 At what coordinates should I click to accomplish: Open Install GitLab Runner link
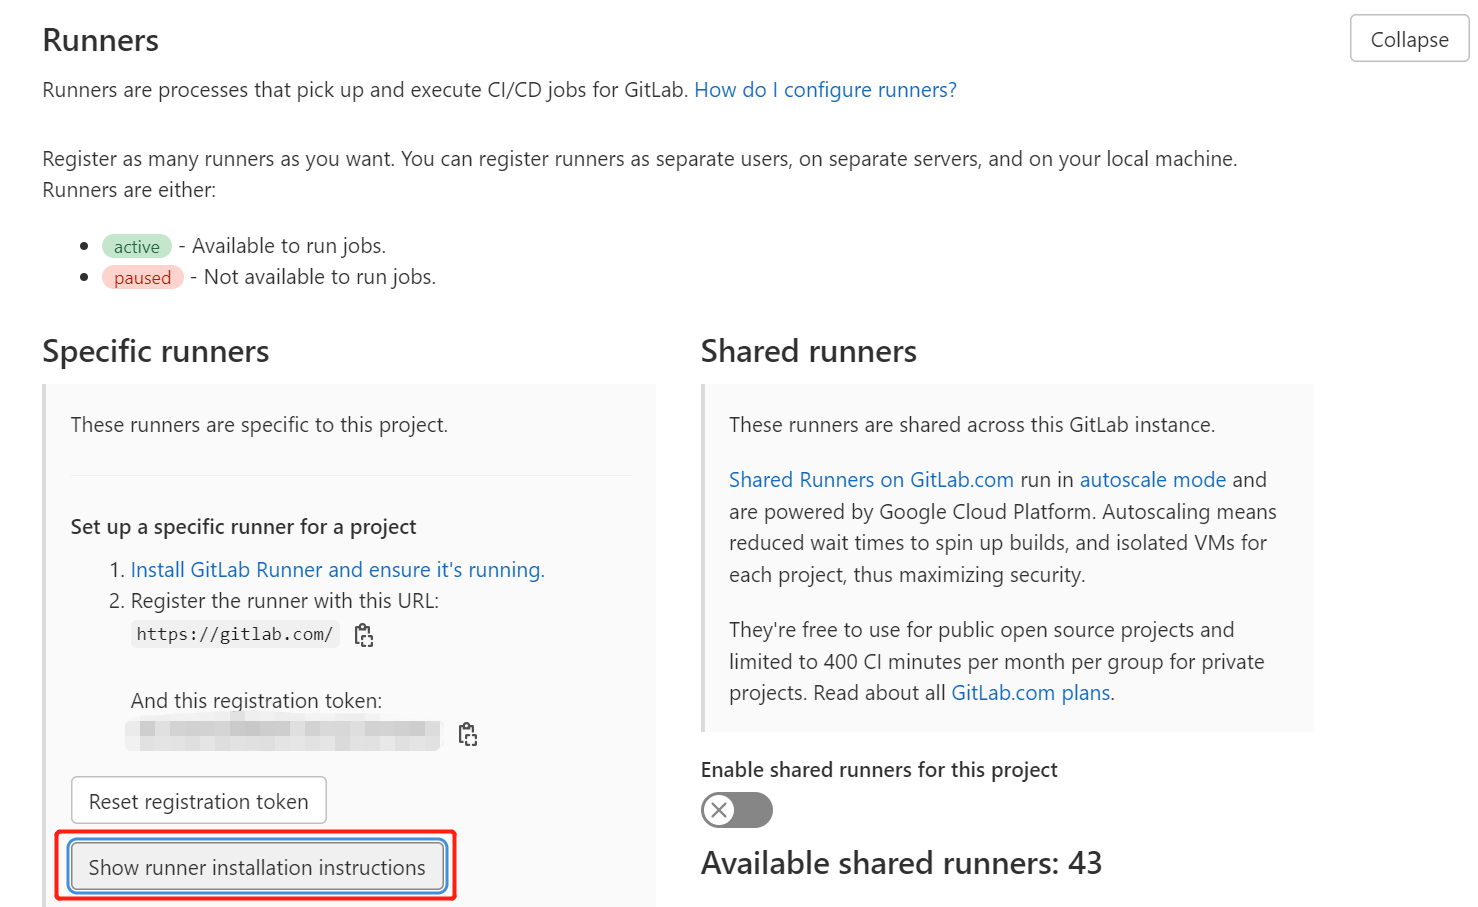[x=338, y=570]
